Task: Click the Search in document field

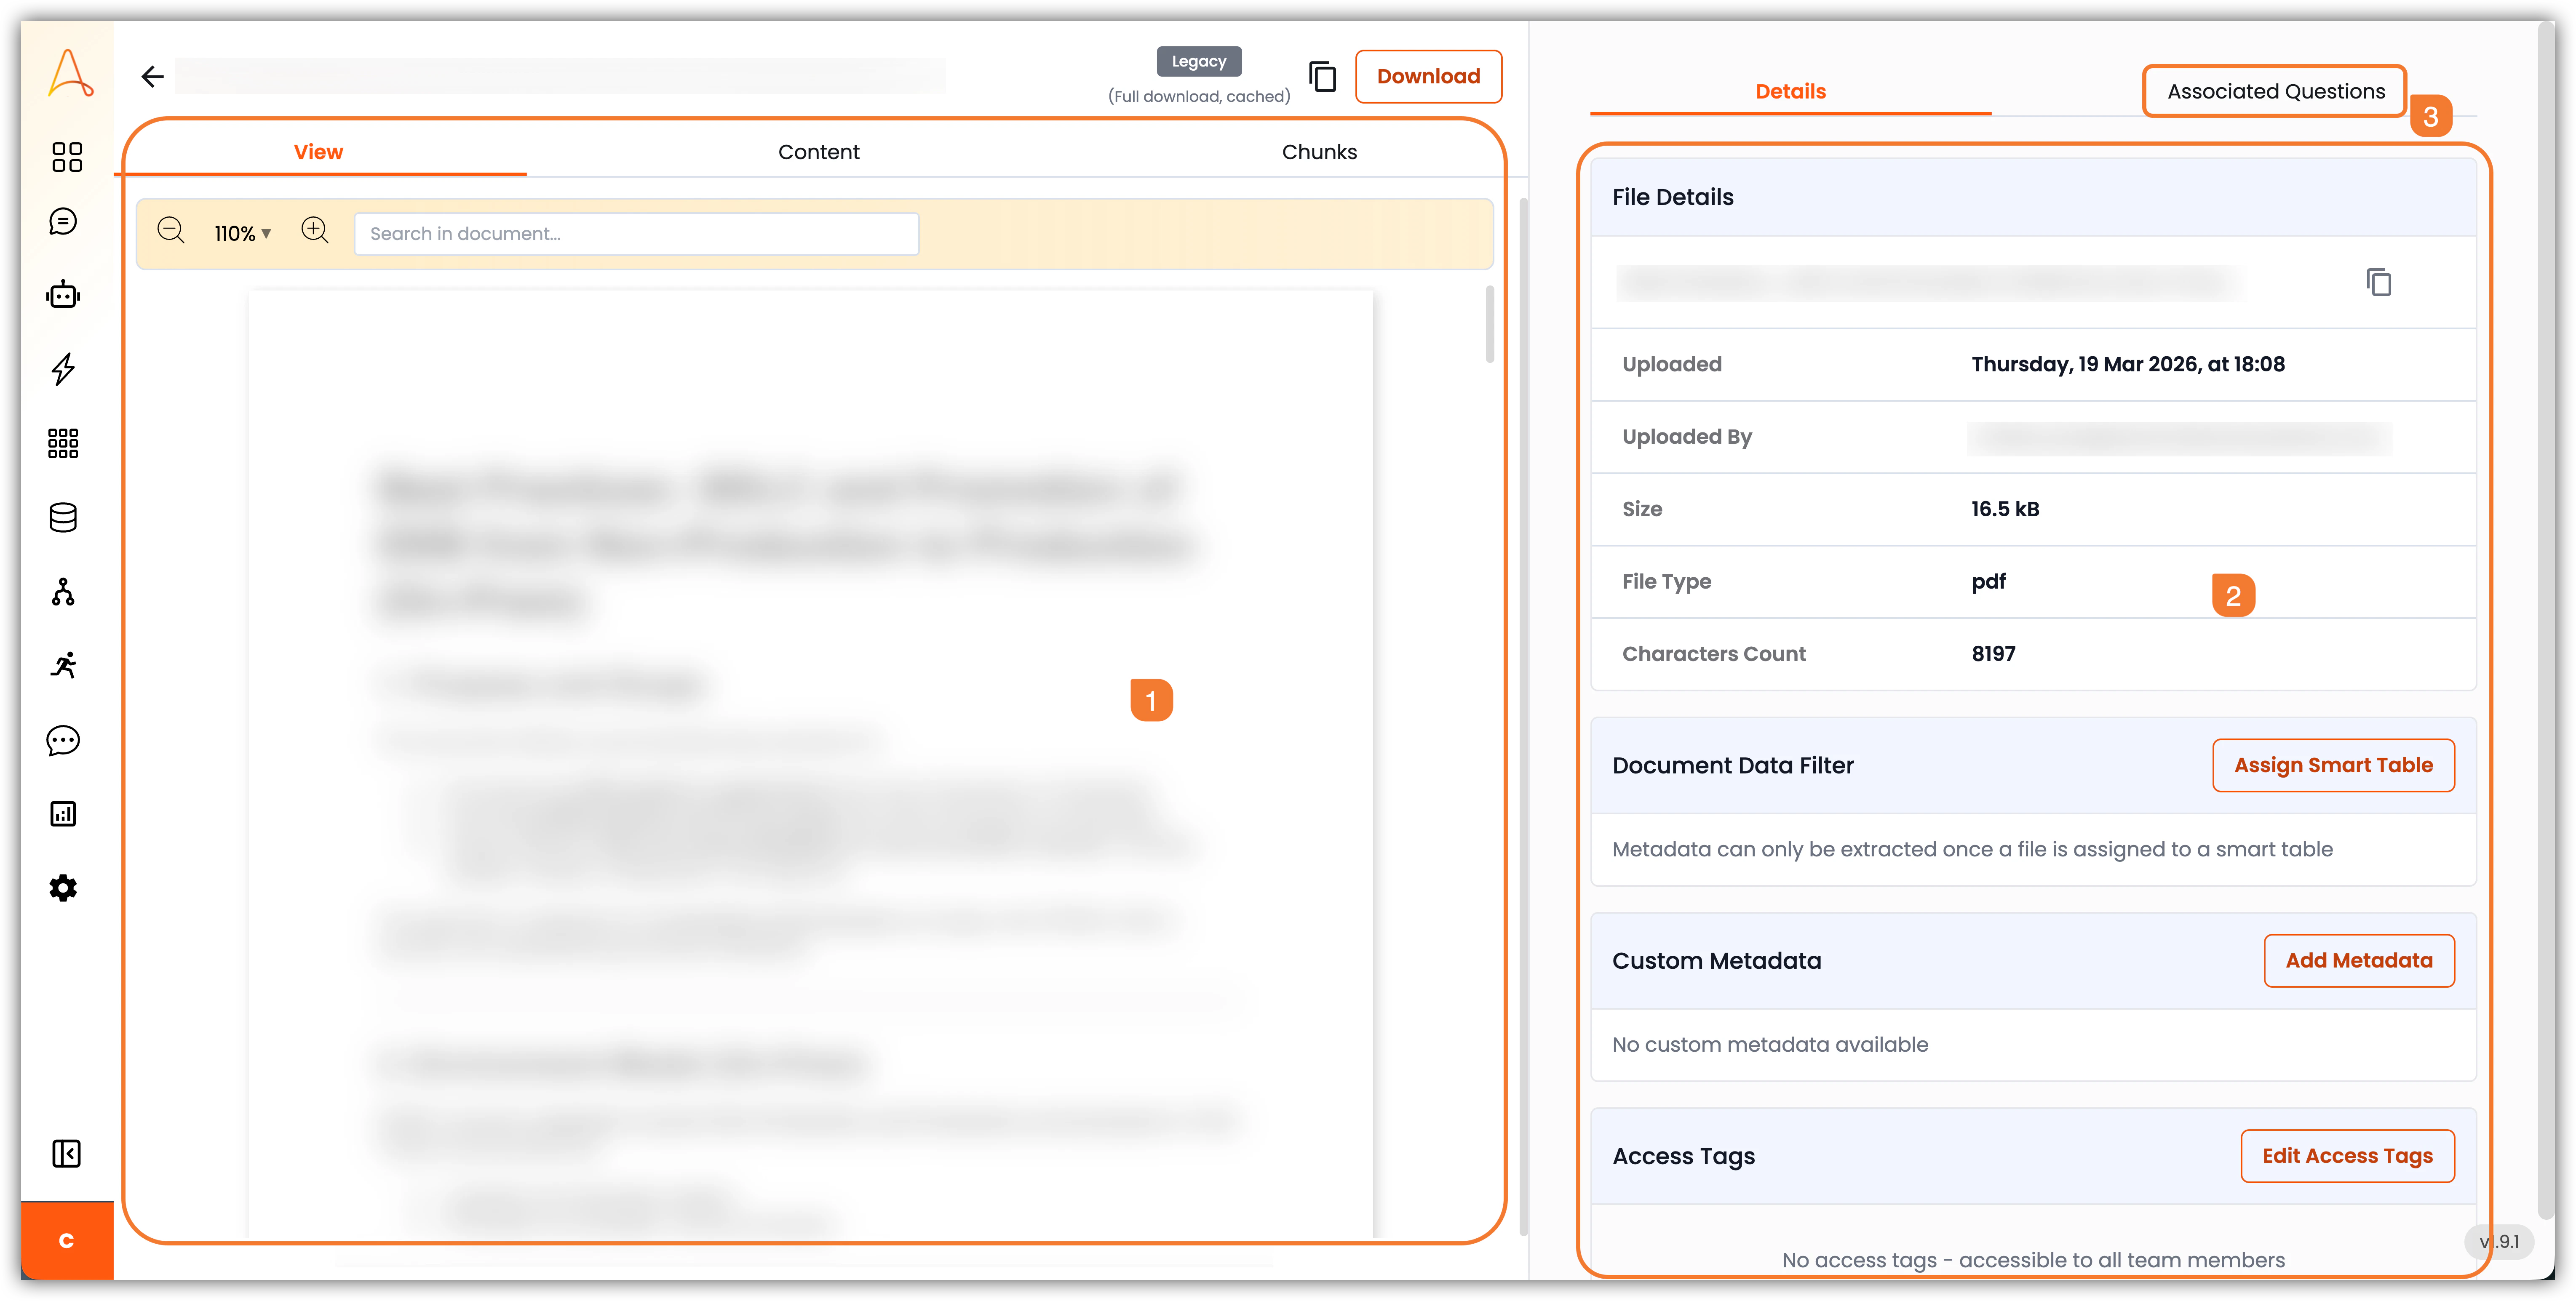Action: tap(637, 233)
